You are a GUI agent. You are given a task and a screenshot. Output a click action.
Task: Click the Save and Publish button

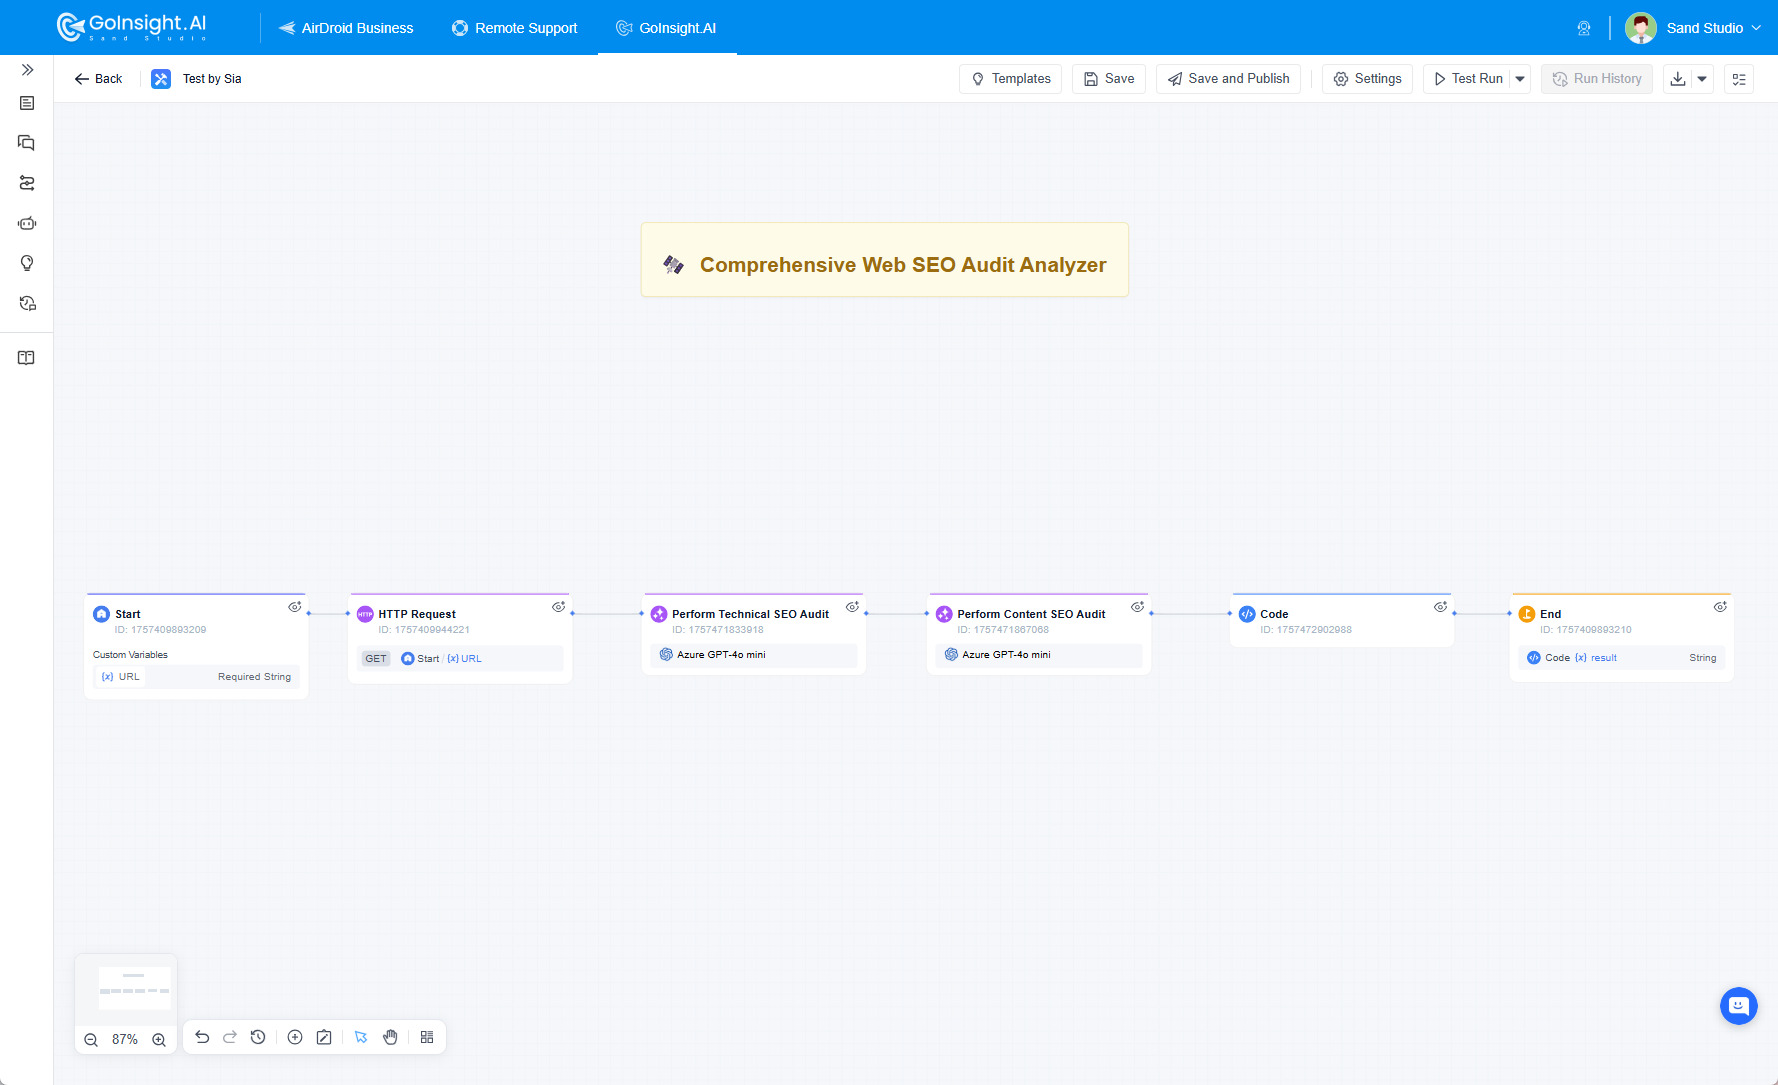(x=1228, y=78)
